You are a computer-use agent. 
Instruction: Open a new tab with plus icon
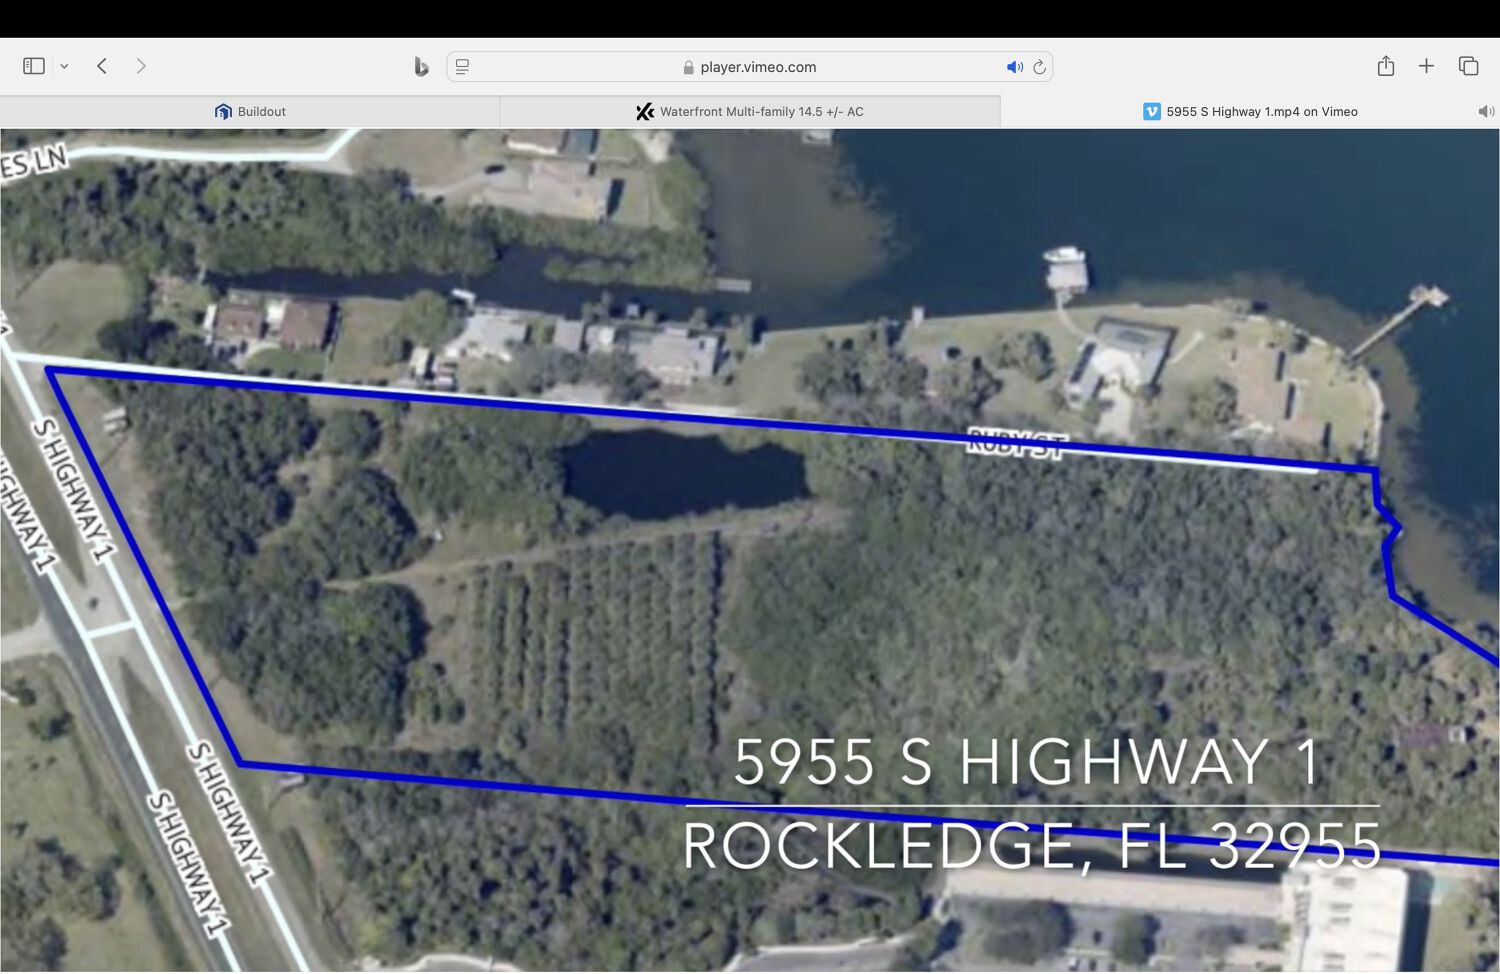click(1426, 66)
